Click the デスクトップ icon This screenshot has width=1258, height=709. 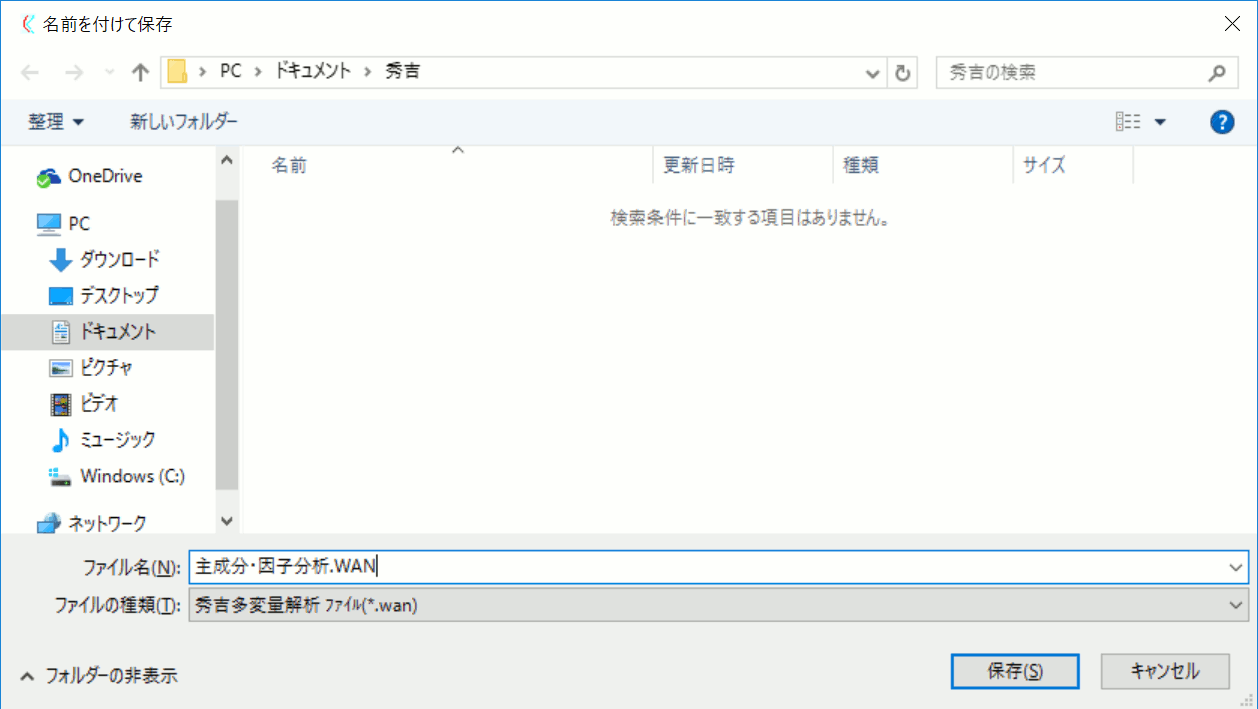pos(61,296)
